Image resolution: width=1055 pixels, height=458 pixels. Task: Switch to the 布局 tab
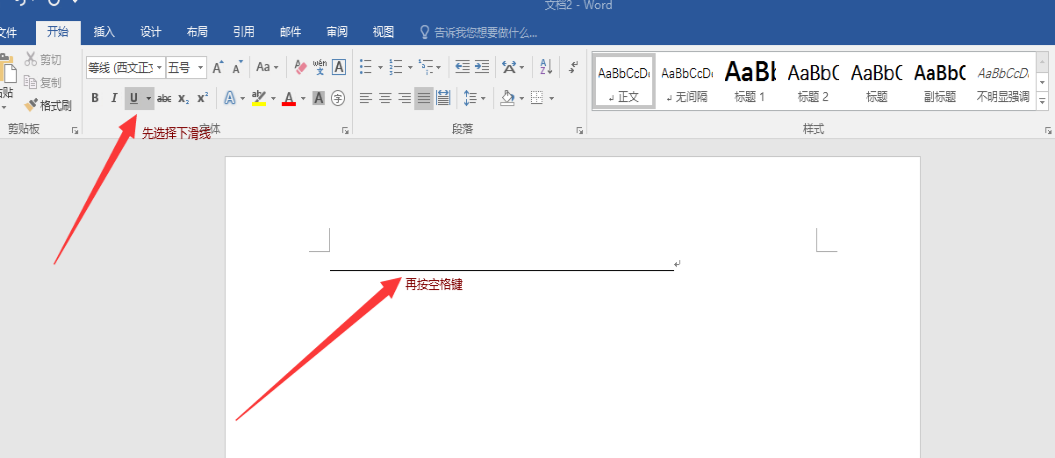(x=197, y=32)
